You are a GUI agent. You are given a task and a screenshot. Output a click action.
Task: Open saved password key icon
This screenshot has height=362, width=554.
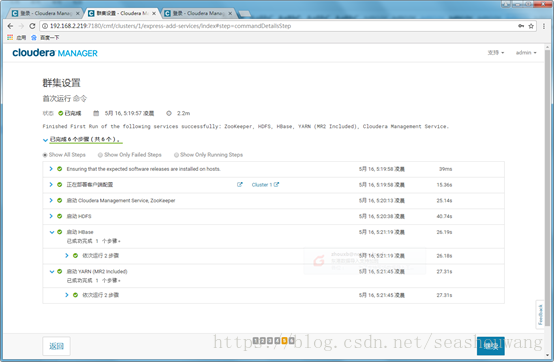tap(521, 26)
